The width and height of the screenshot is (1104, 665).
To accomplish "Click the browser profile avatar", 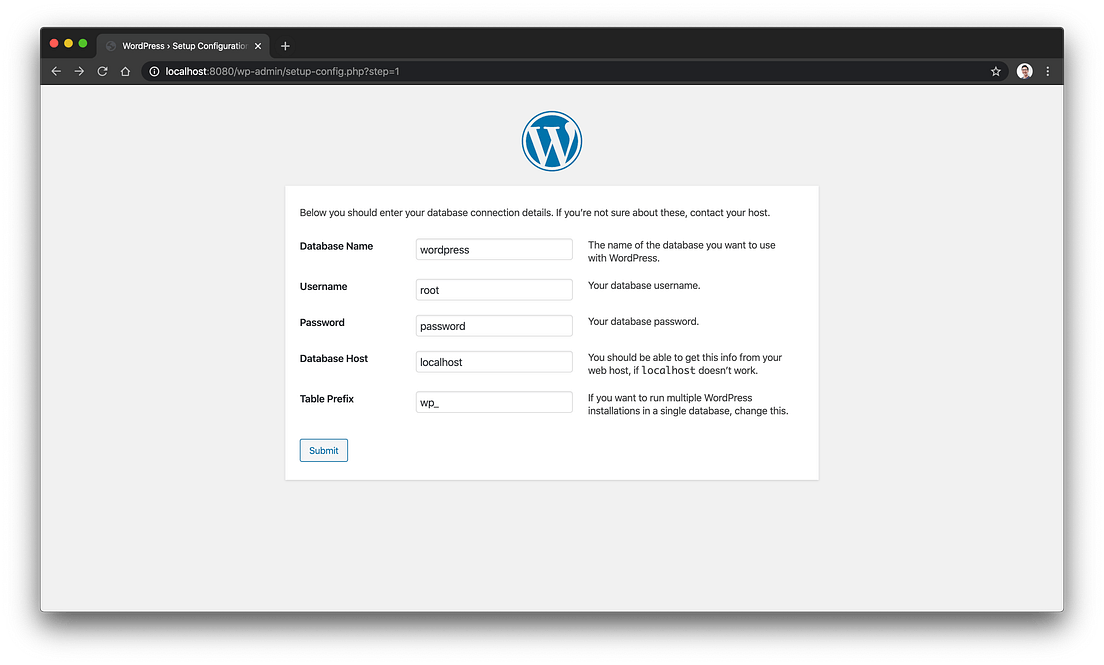I will (x=1023, y=71).
